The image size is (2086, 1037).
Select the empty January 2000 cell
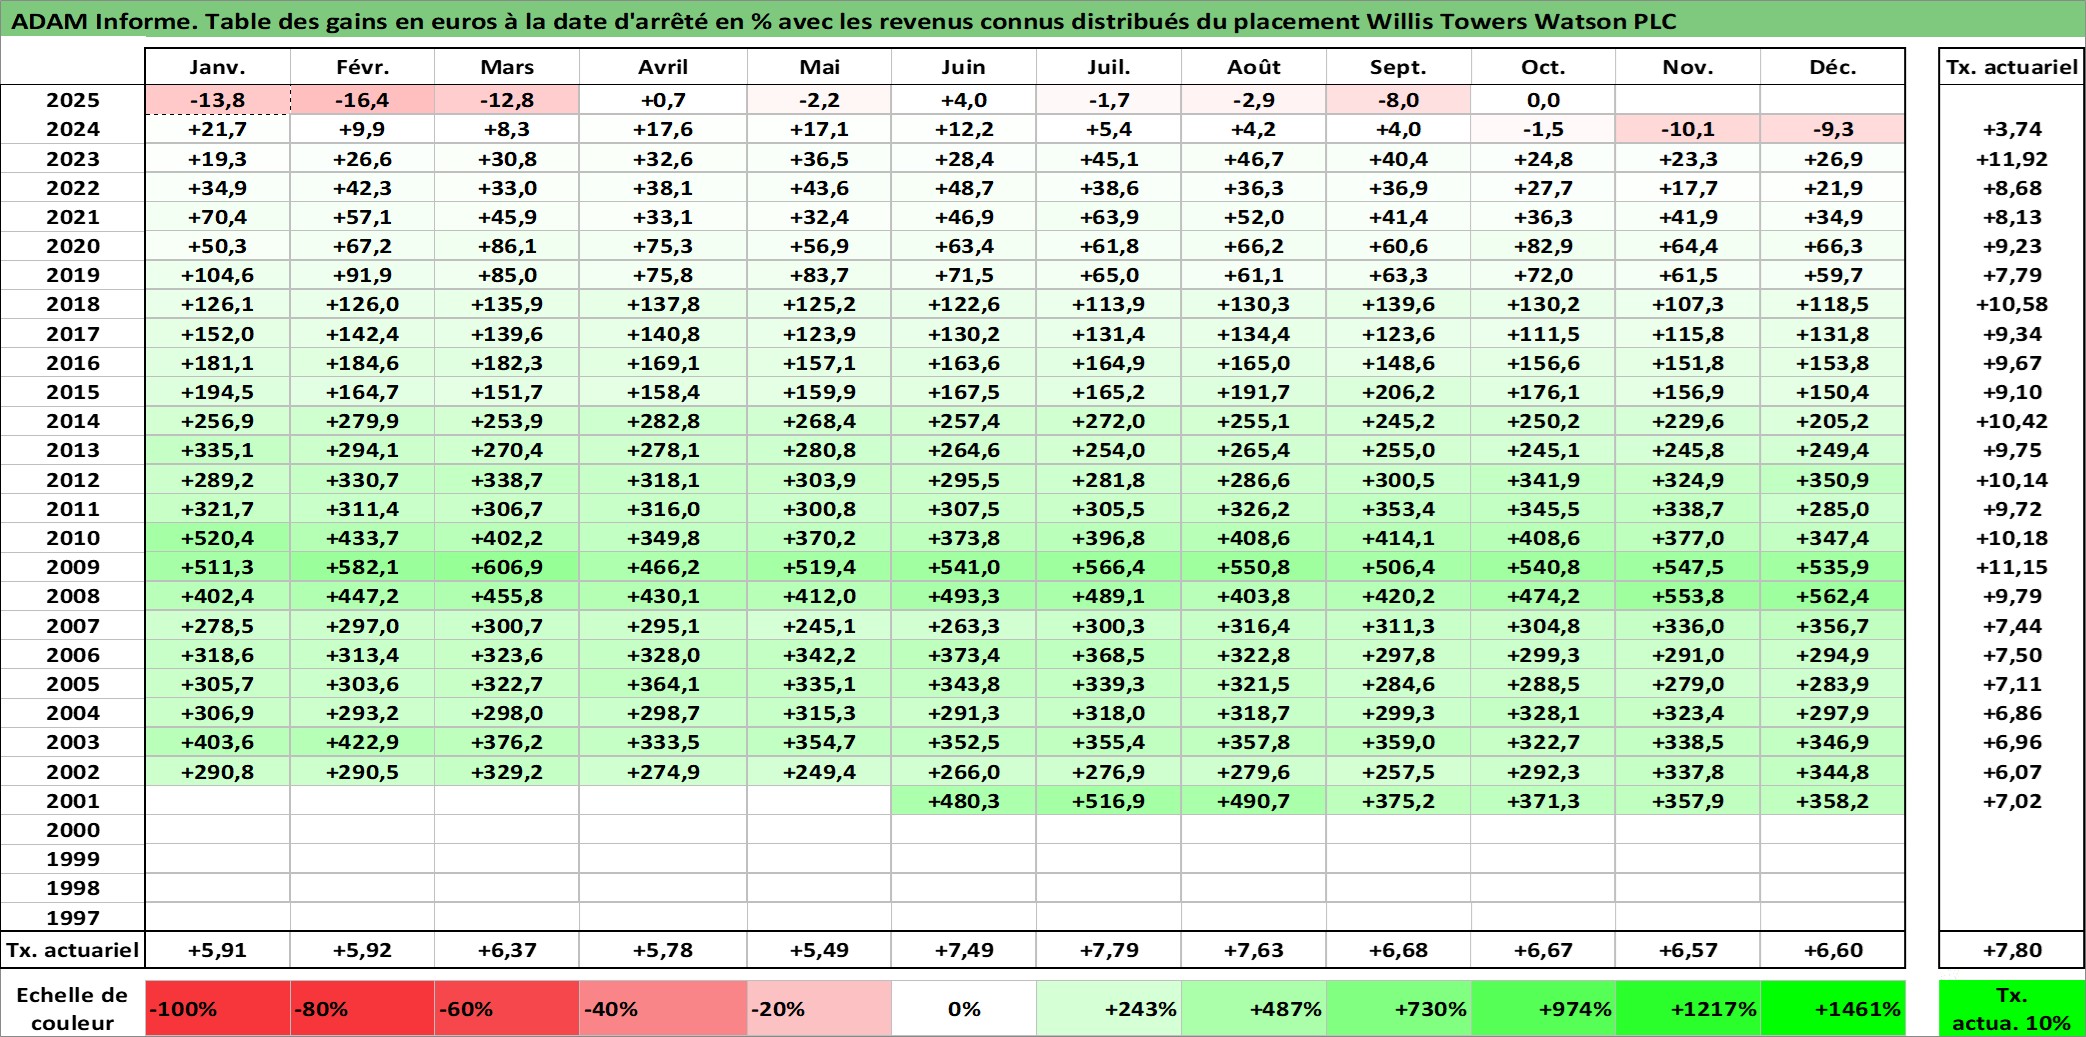[x=218, y=830]
